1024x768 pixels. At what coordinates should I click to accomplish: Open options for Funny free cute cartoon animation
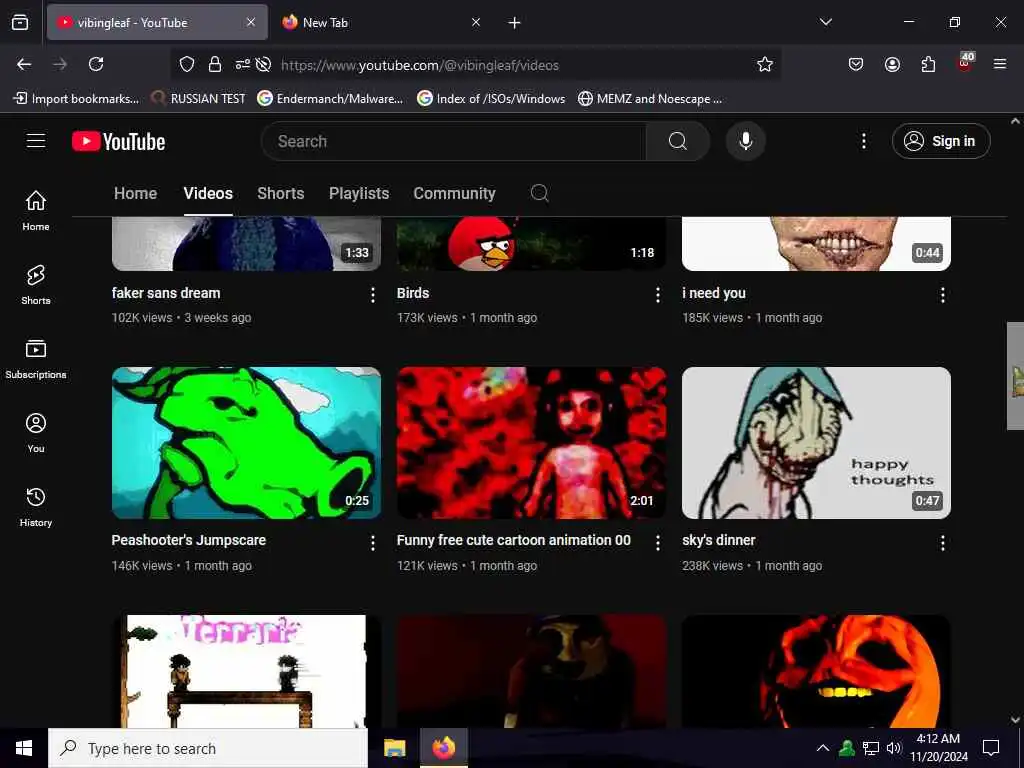coord(658,543)
